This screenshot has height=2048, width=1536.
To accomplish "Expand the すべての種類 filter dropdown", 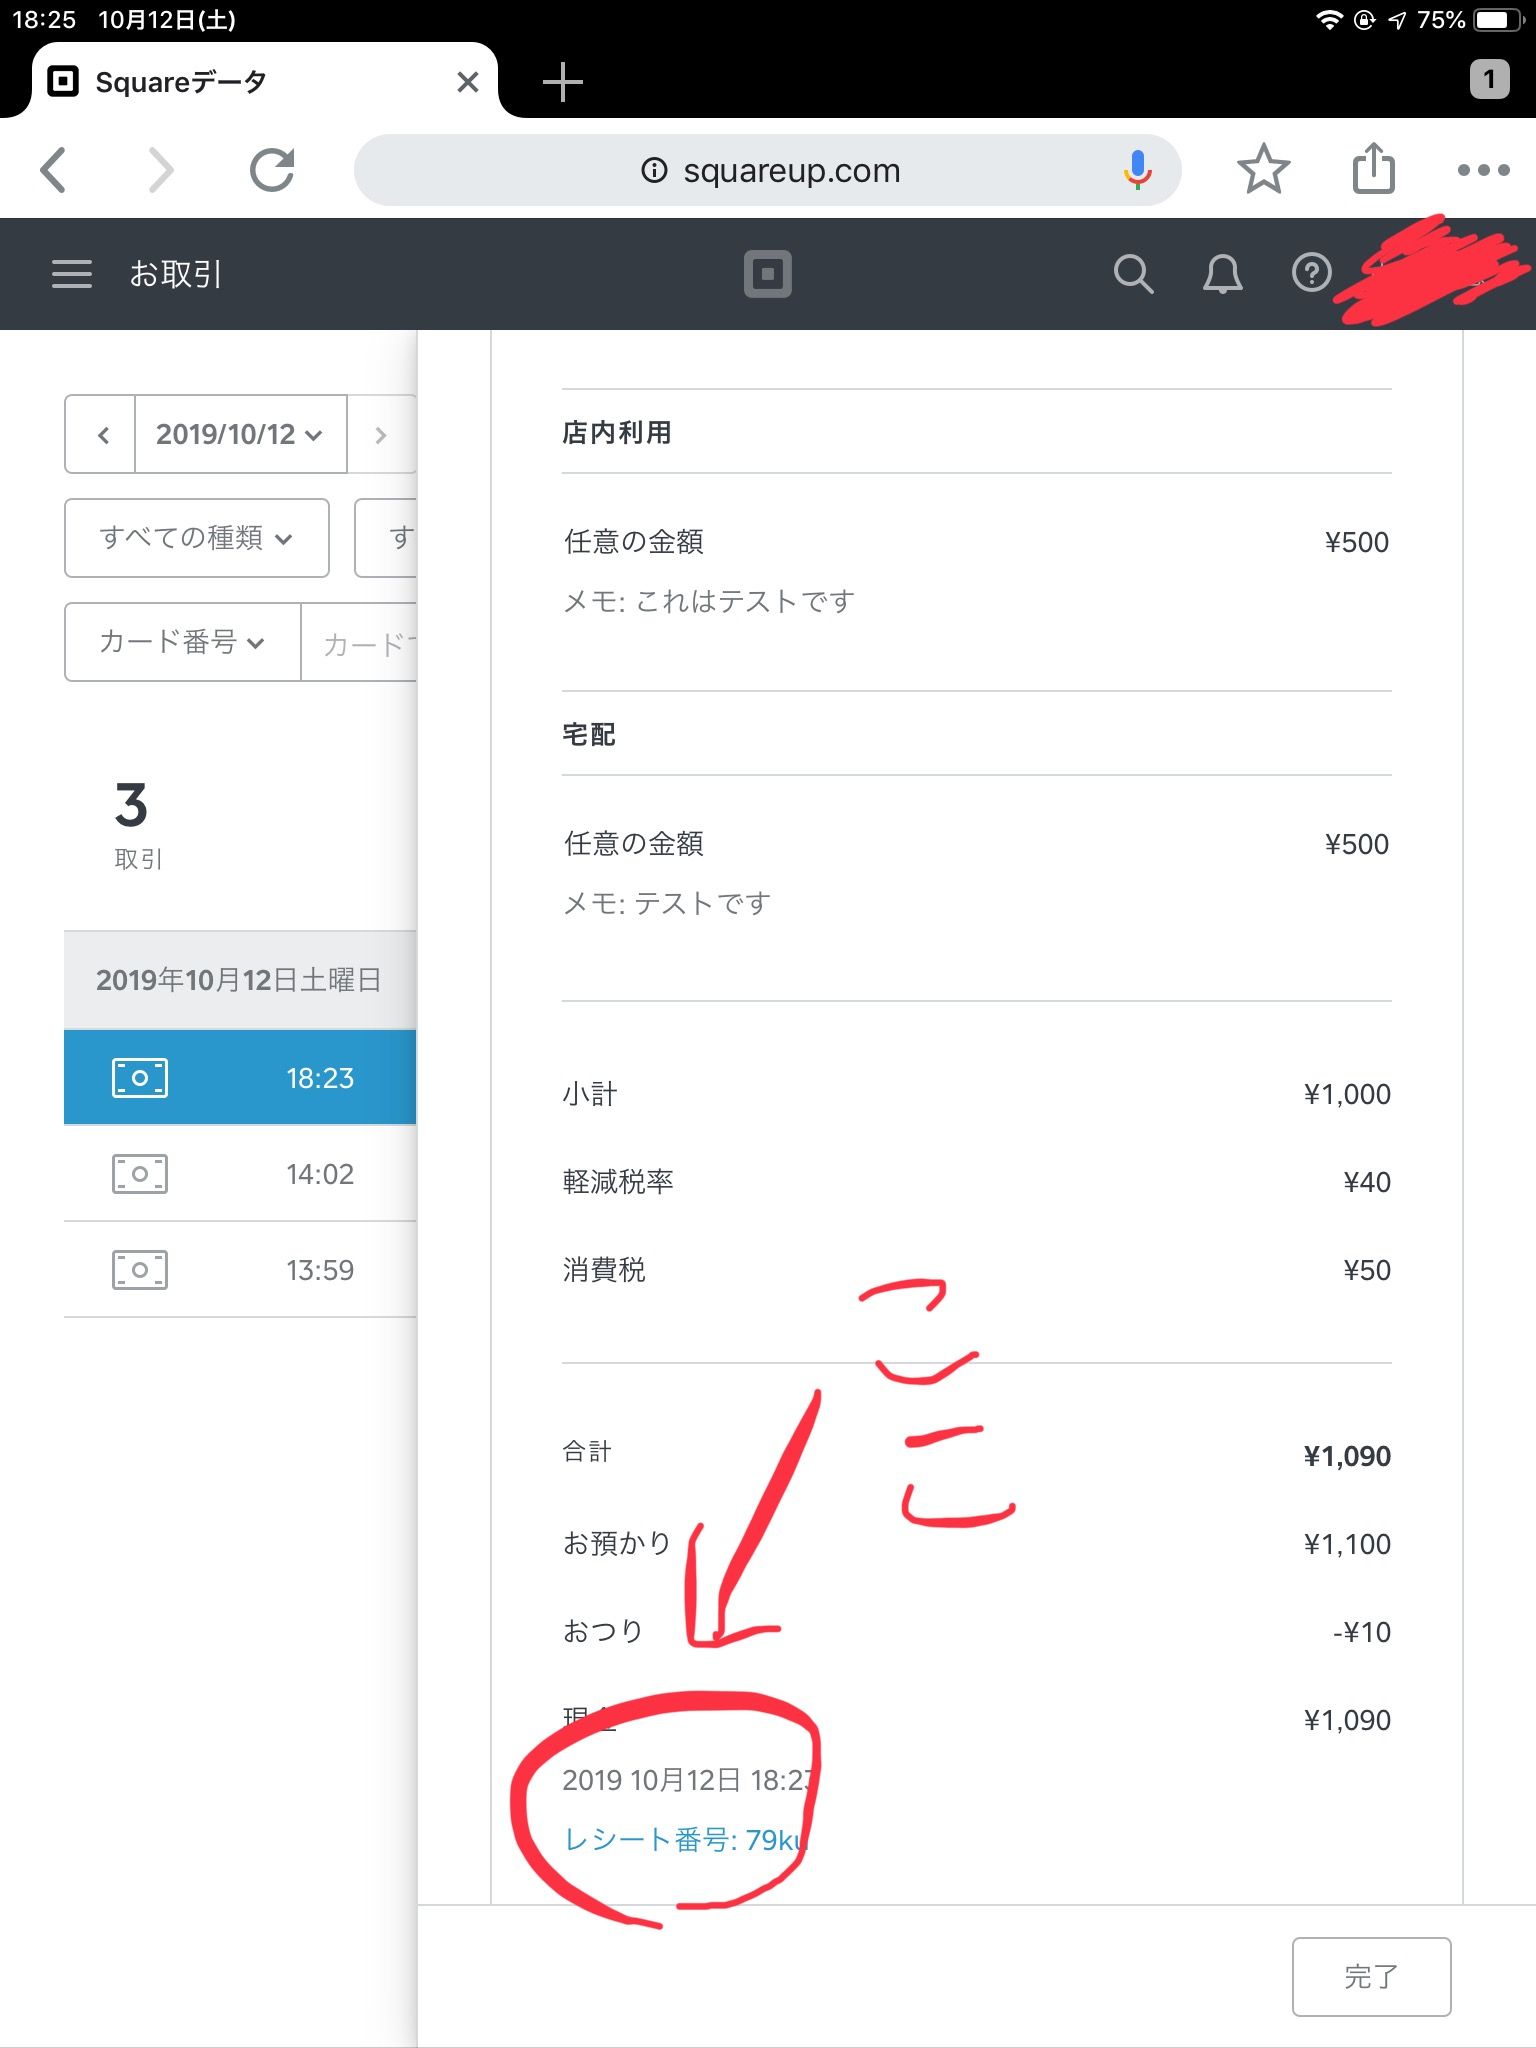I will pyautogui.click(x=197, y=538).
